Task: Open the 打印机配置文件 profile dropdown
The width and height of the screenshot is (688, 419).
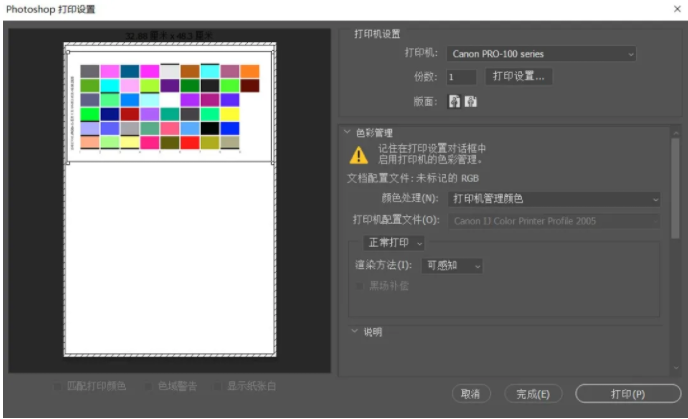Action: point(554,220)
